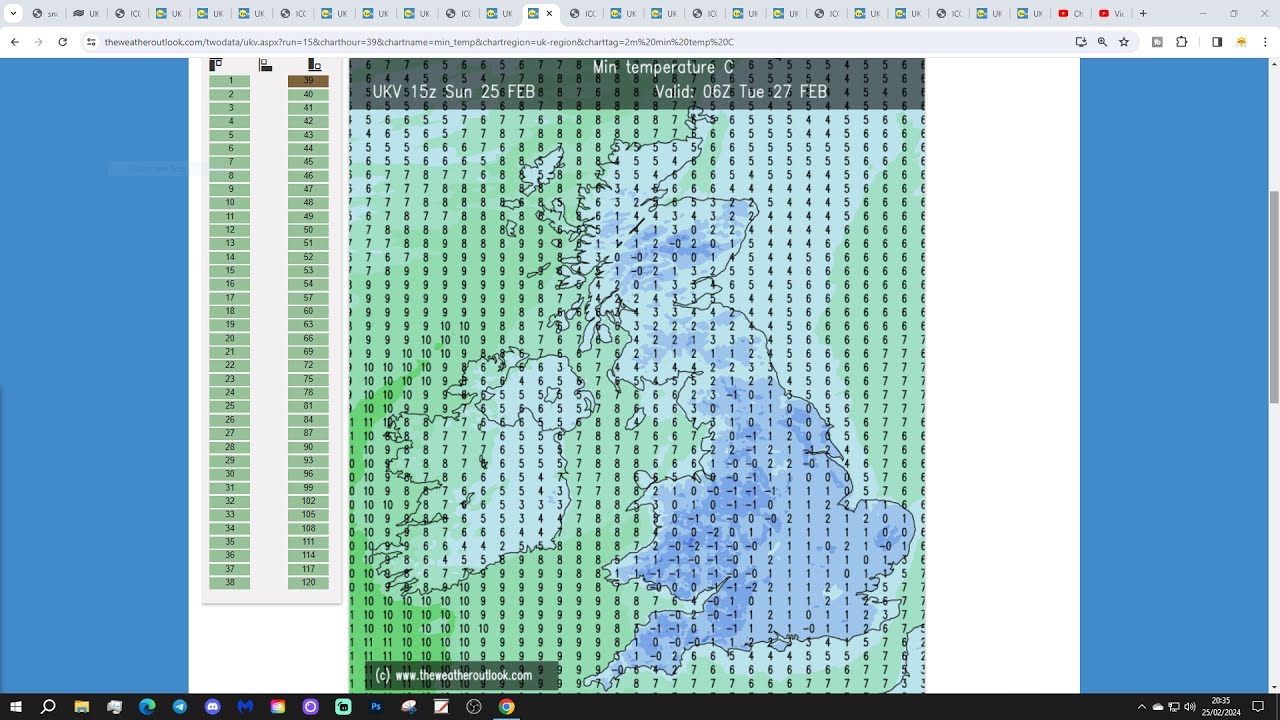Switch to the YouTube tab labeled Vic
The width and height of the screenshot is (1280, 720).
1112,14
